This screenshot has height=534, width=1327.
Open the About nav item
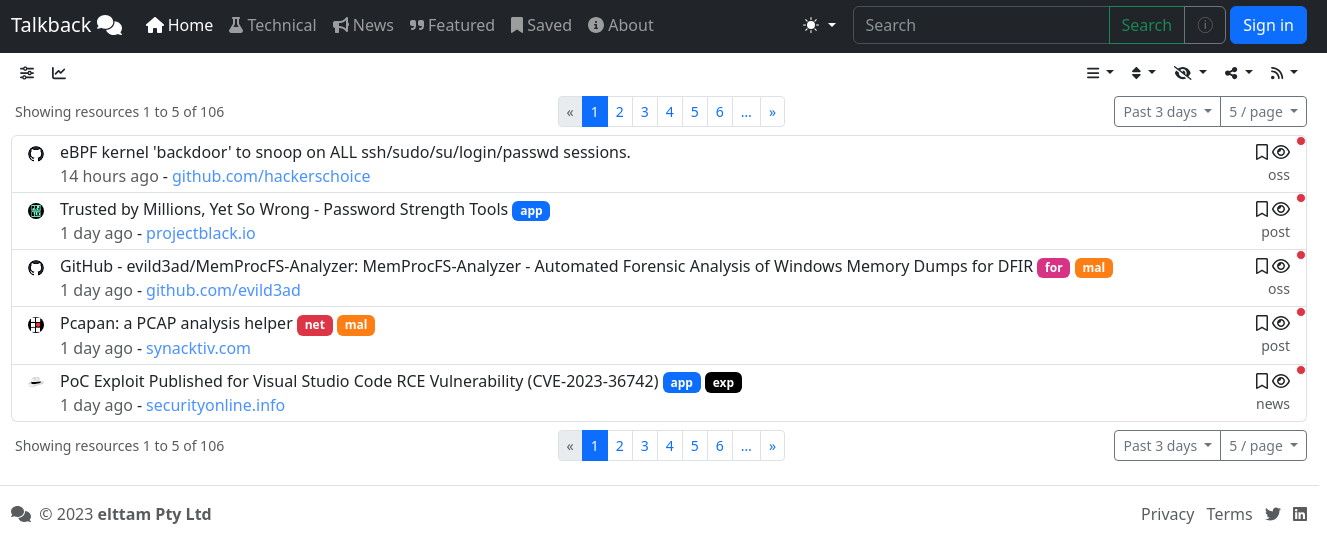(621, 25)
